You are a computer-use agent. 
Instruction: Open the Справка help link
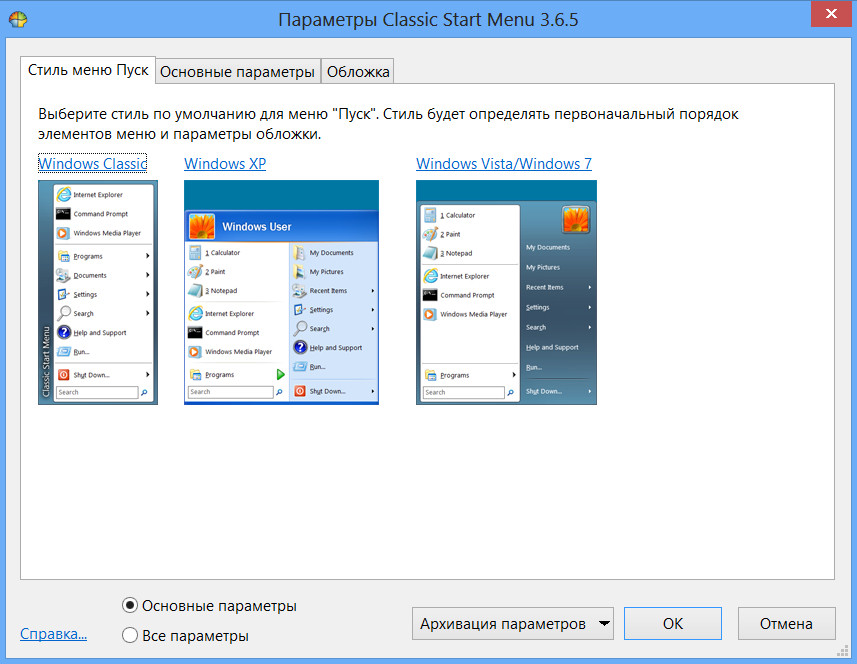[53, 633]
